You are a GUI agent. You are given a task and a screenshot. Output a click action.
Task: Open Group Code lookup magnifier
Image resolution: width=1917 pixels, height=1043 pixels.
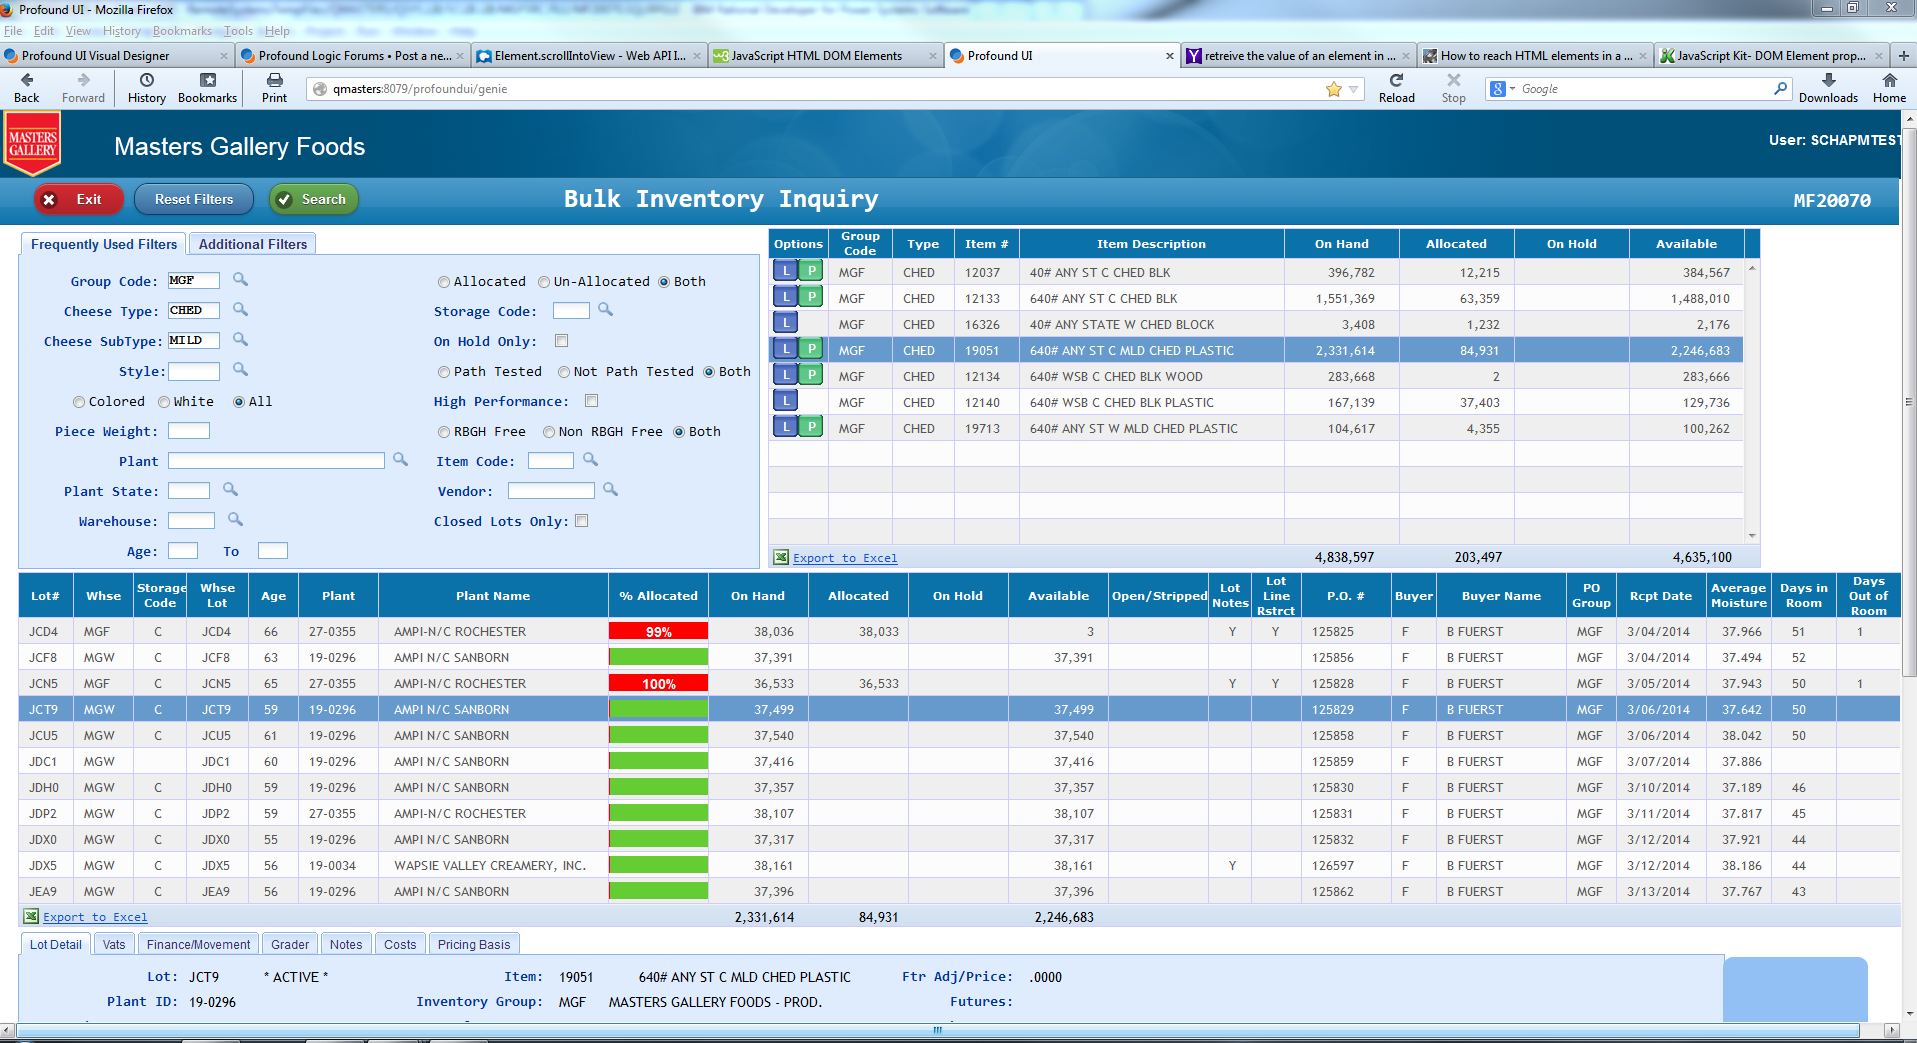coord(240,280)
